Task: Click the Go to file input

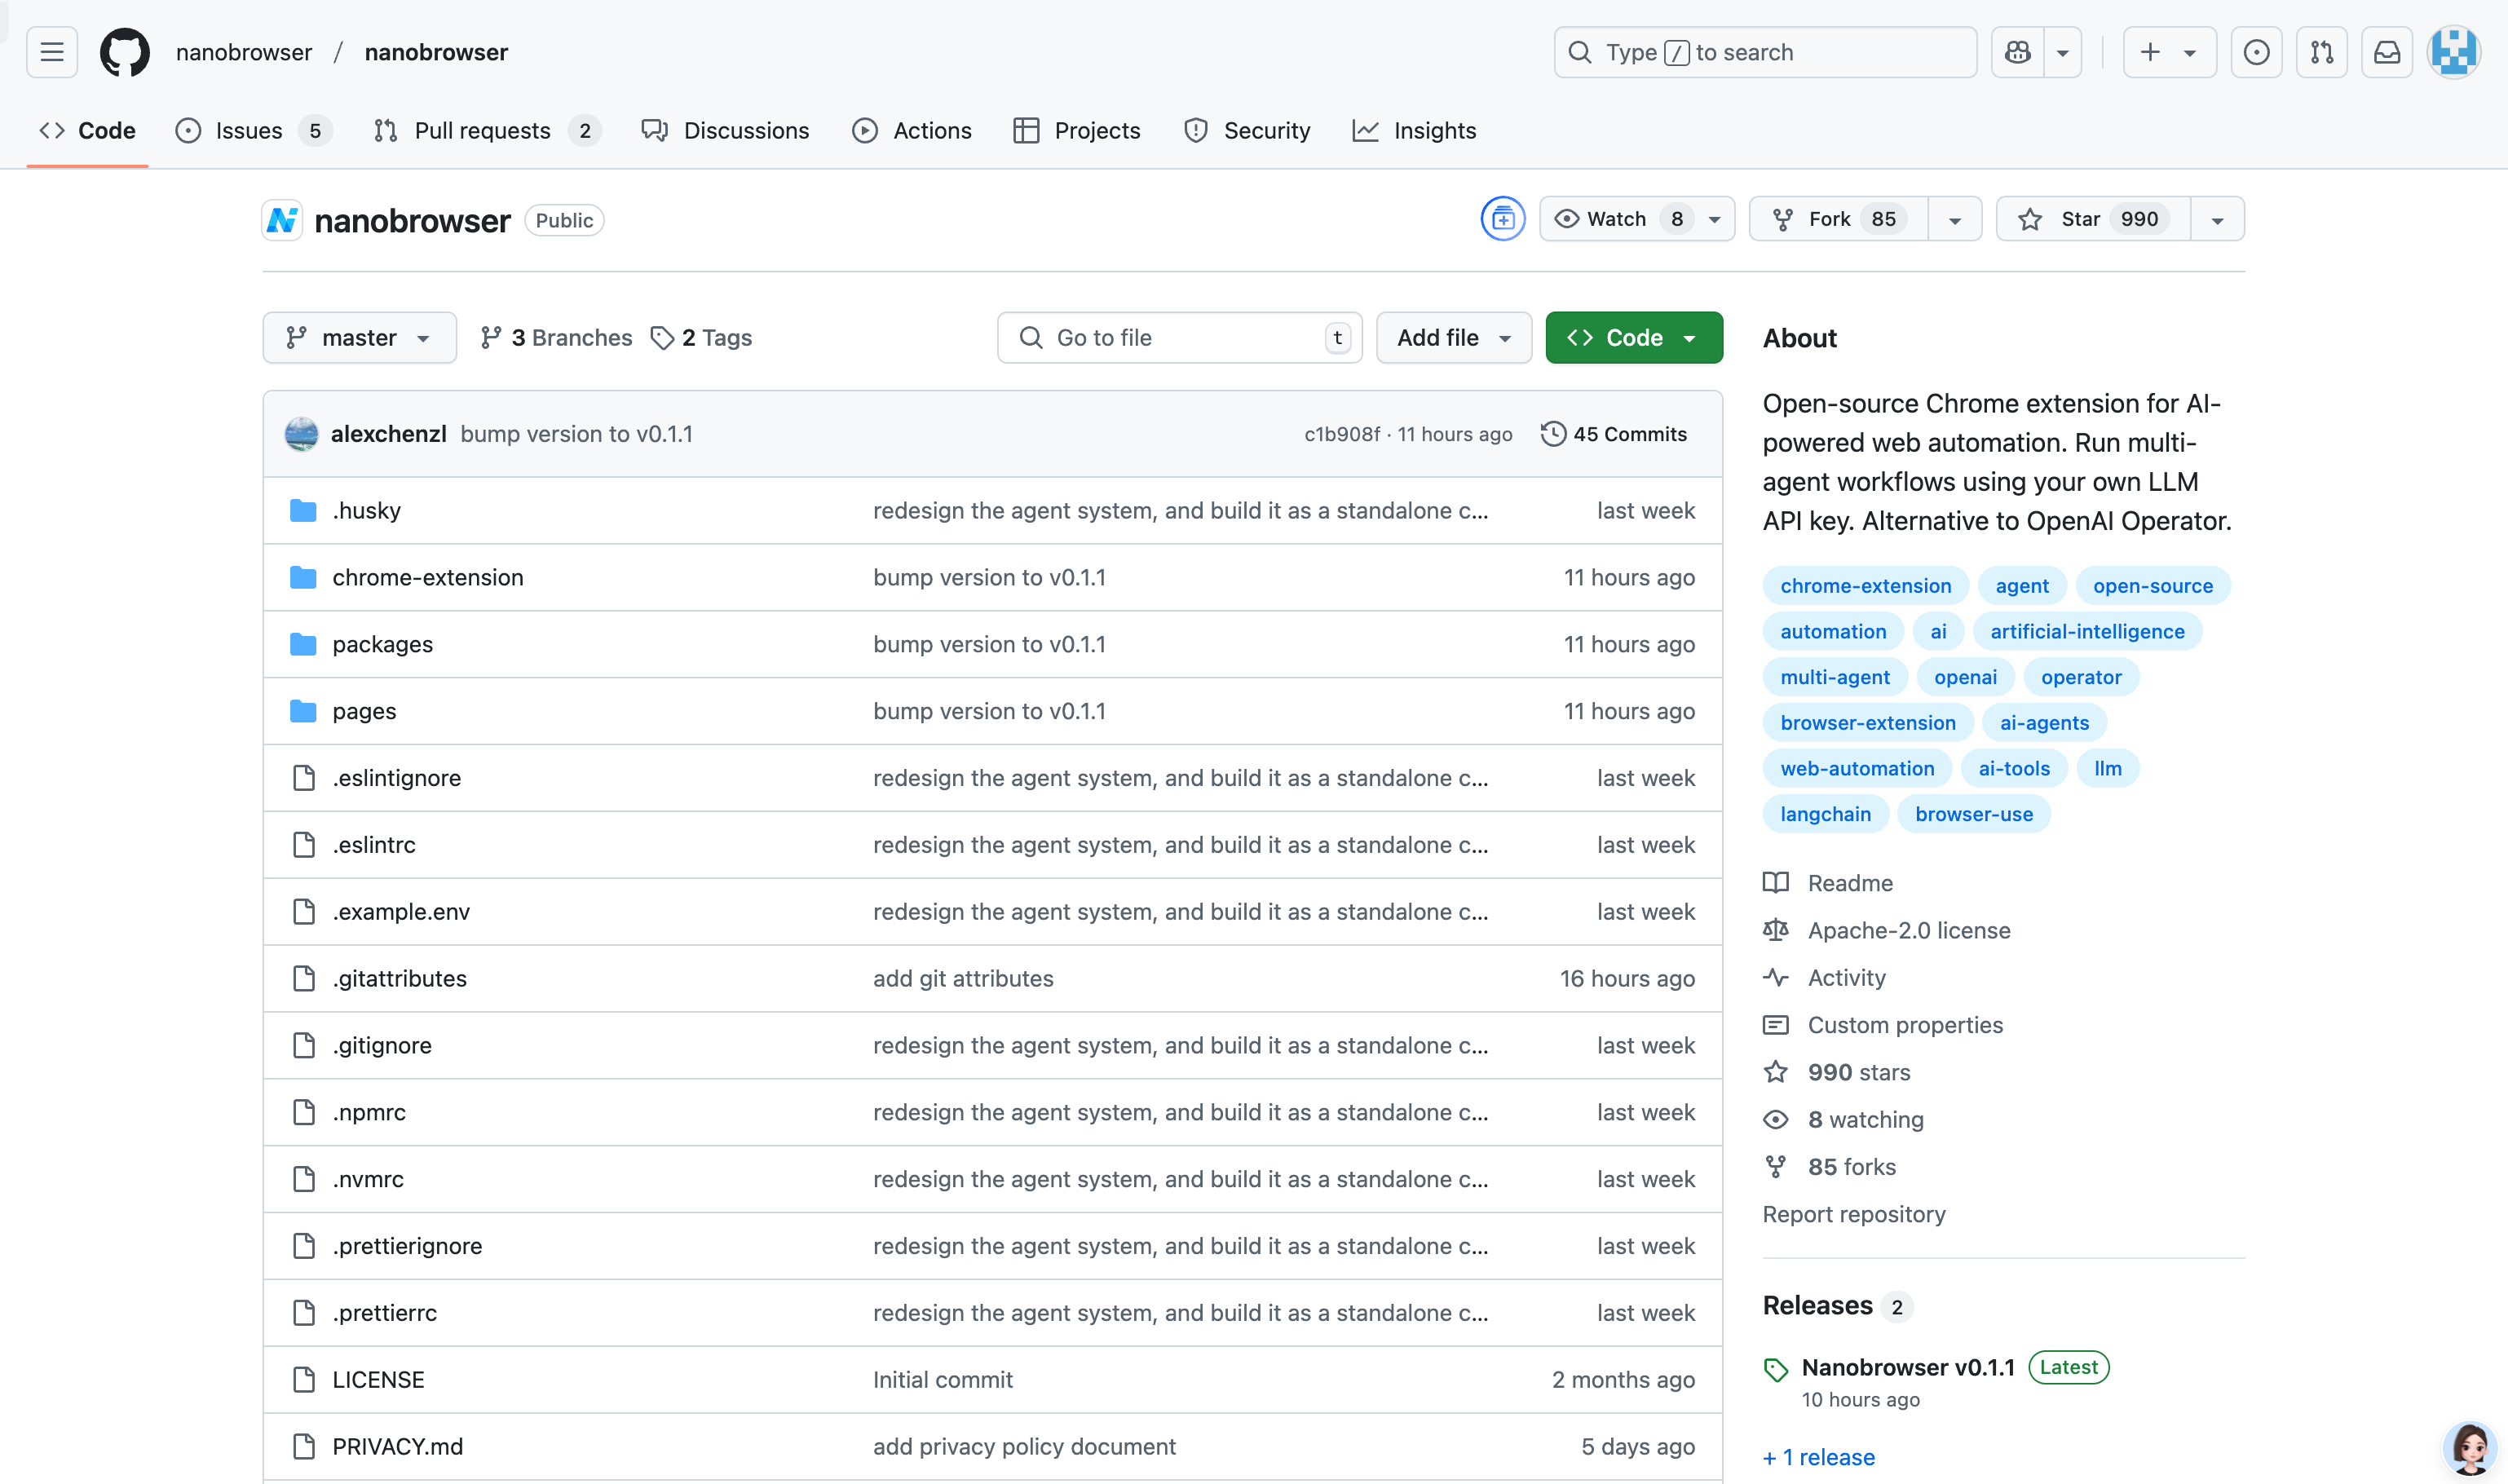Action: (x=1180, y=338)
